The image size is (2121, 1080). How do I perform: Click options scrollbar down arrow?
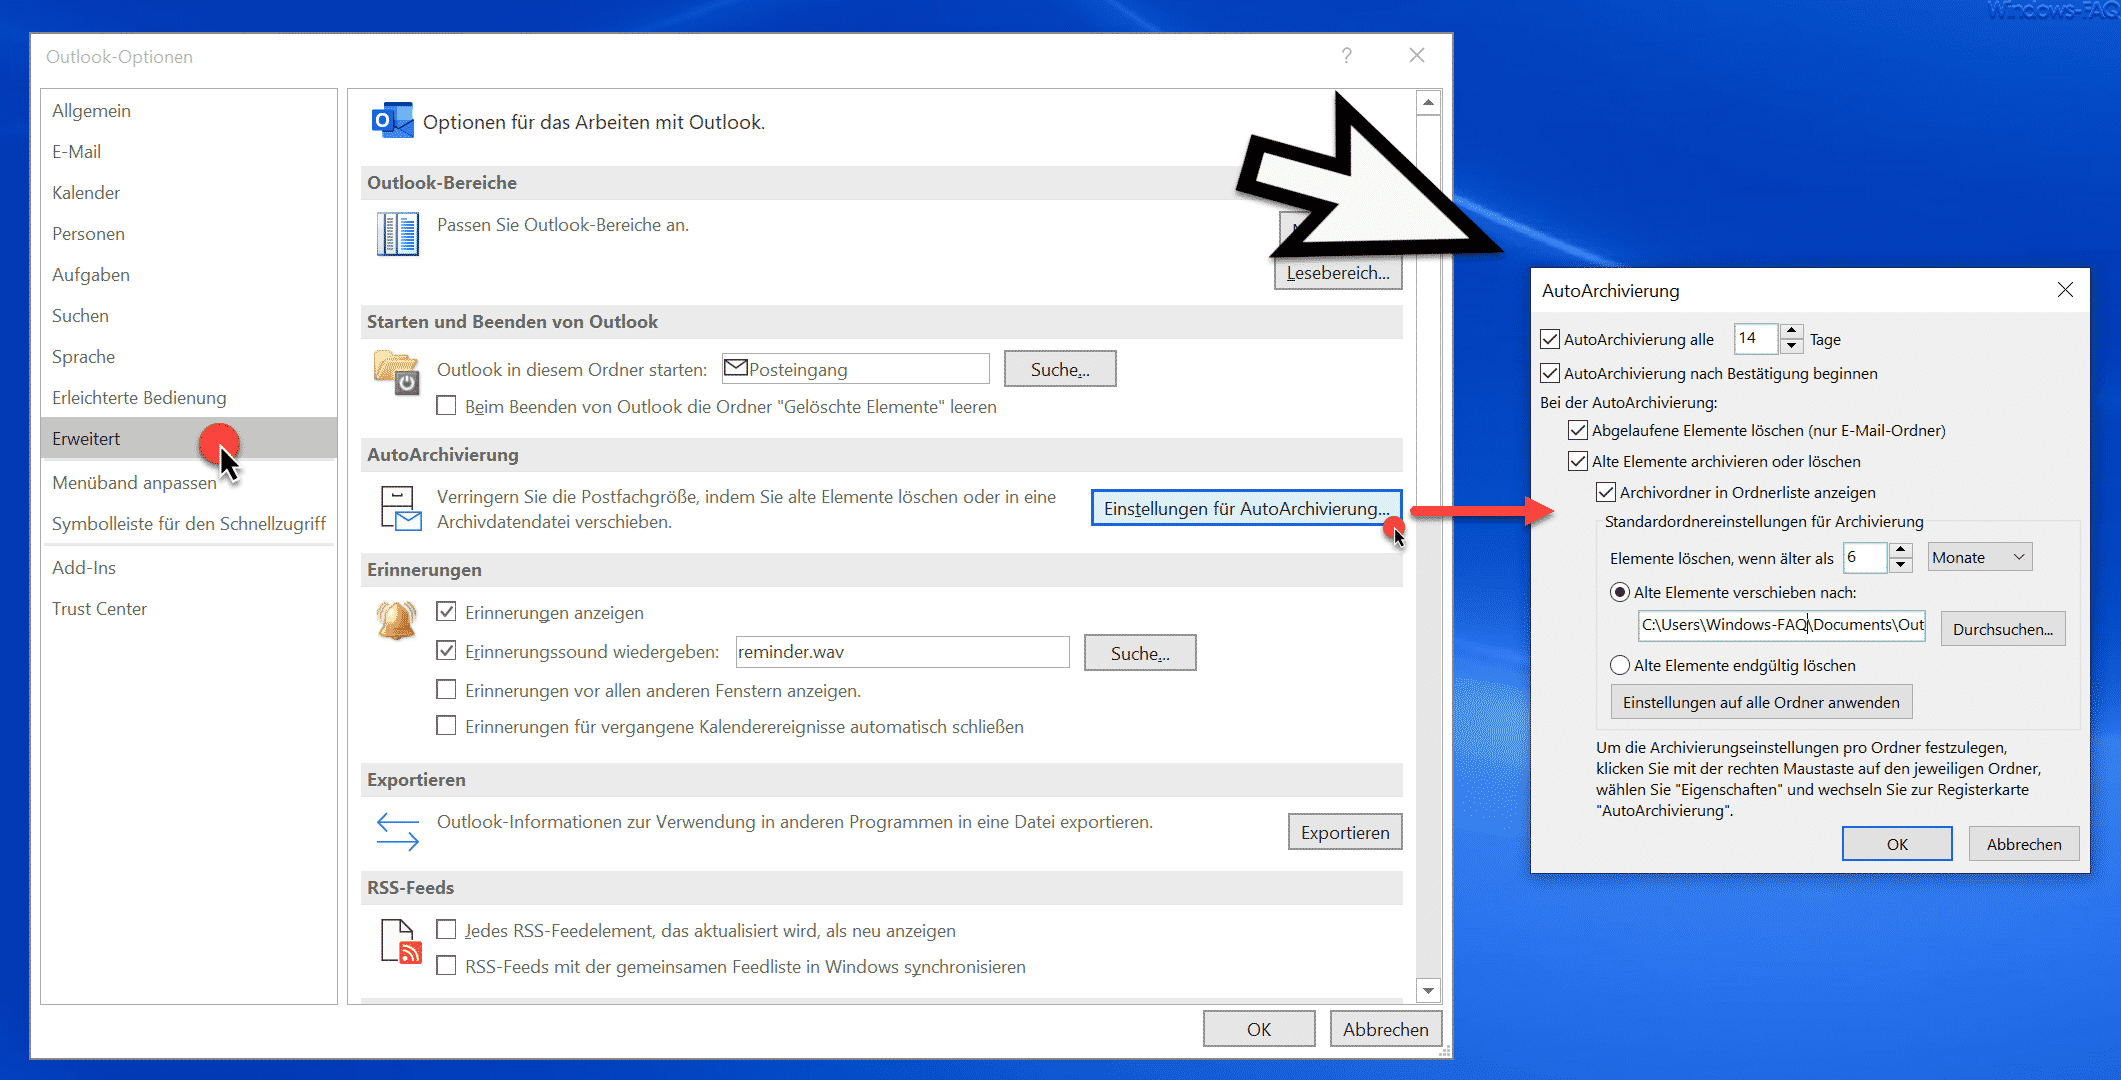1428,990
